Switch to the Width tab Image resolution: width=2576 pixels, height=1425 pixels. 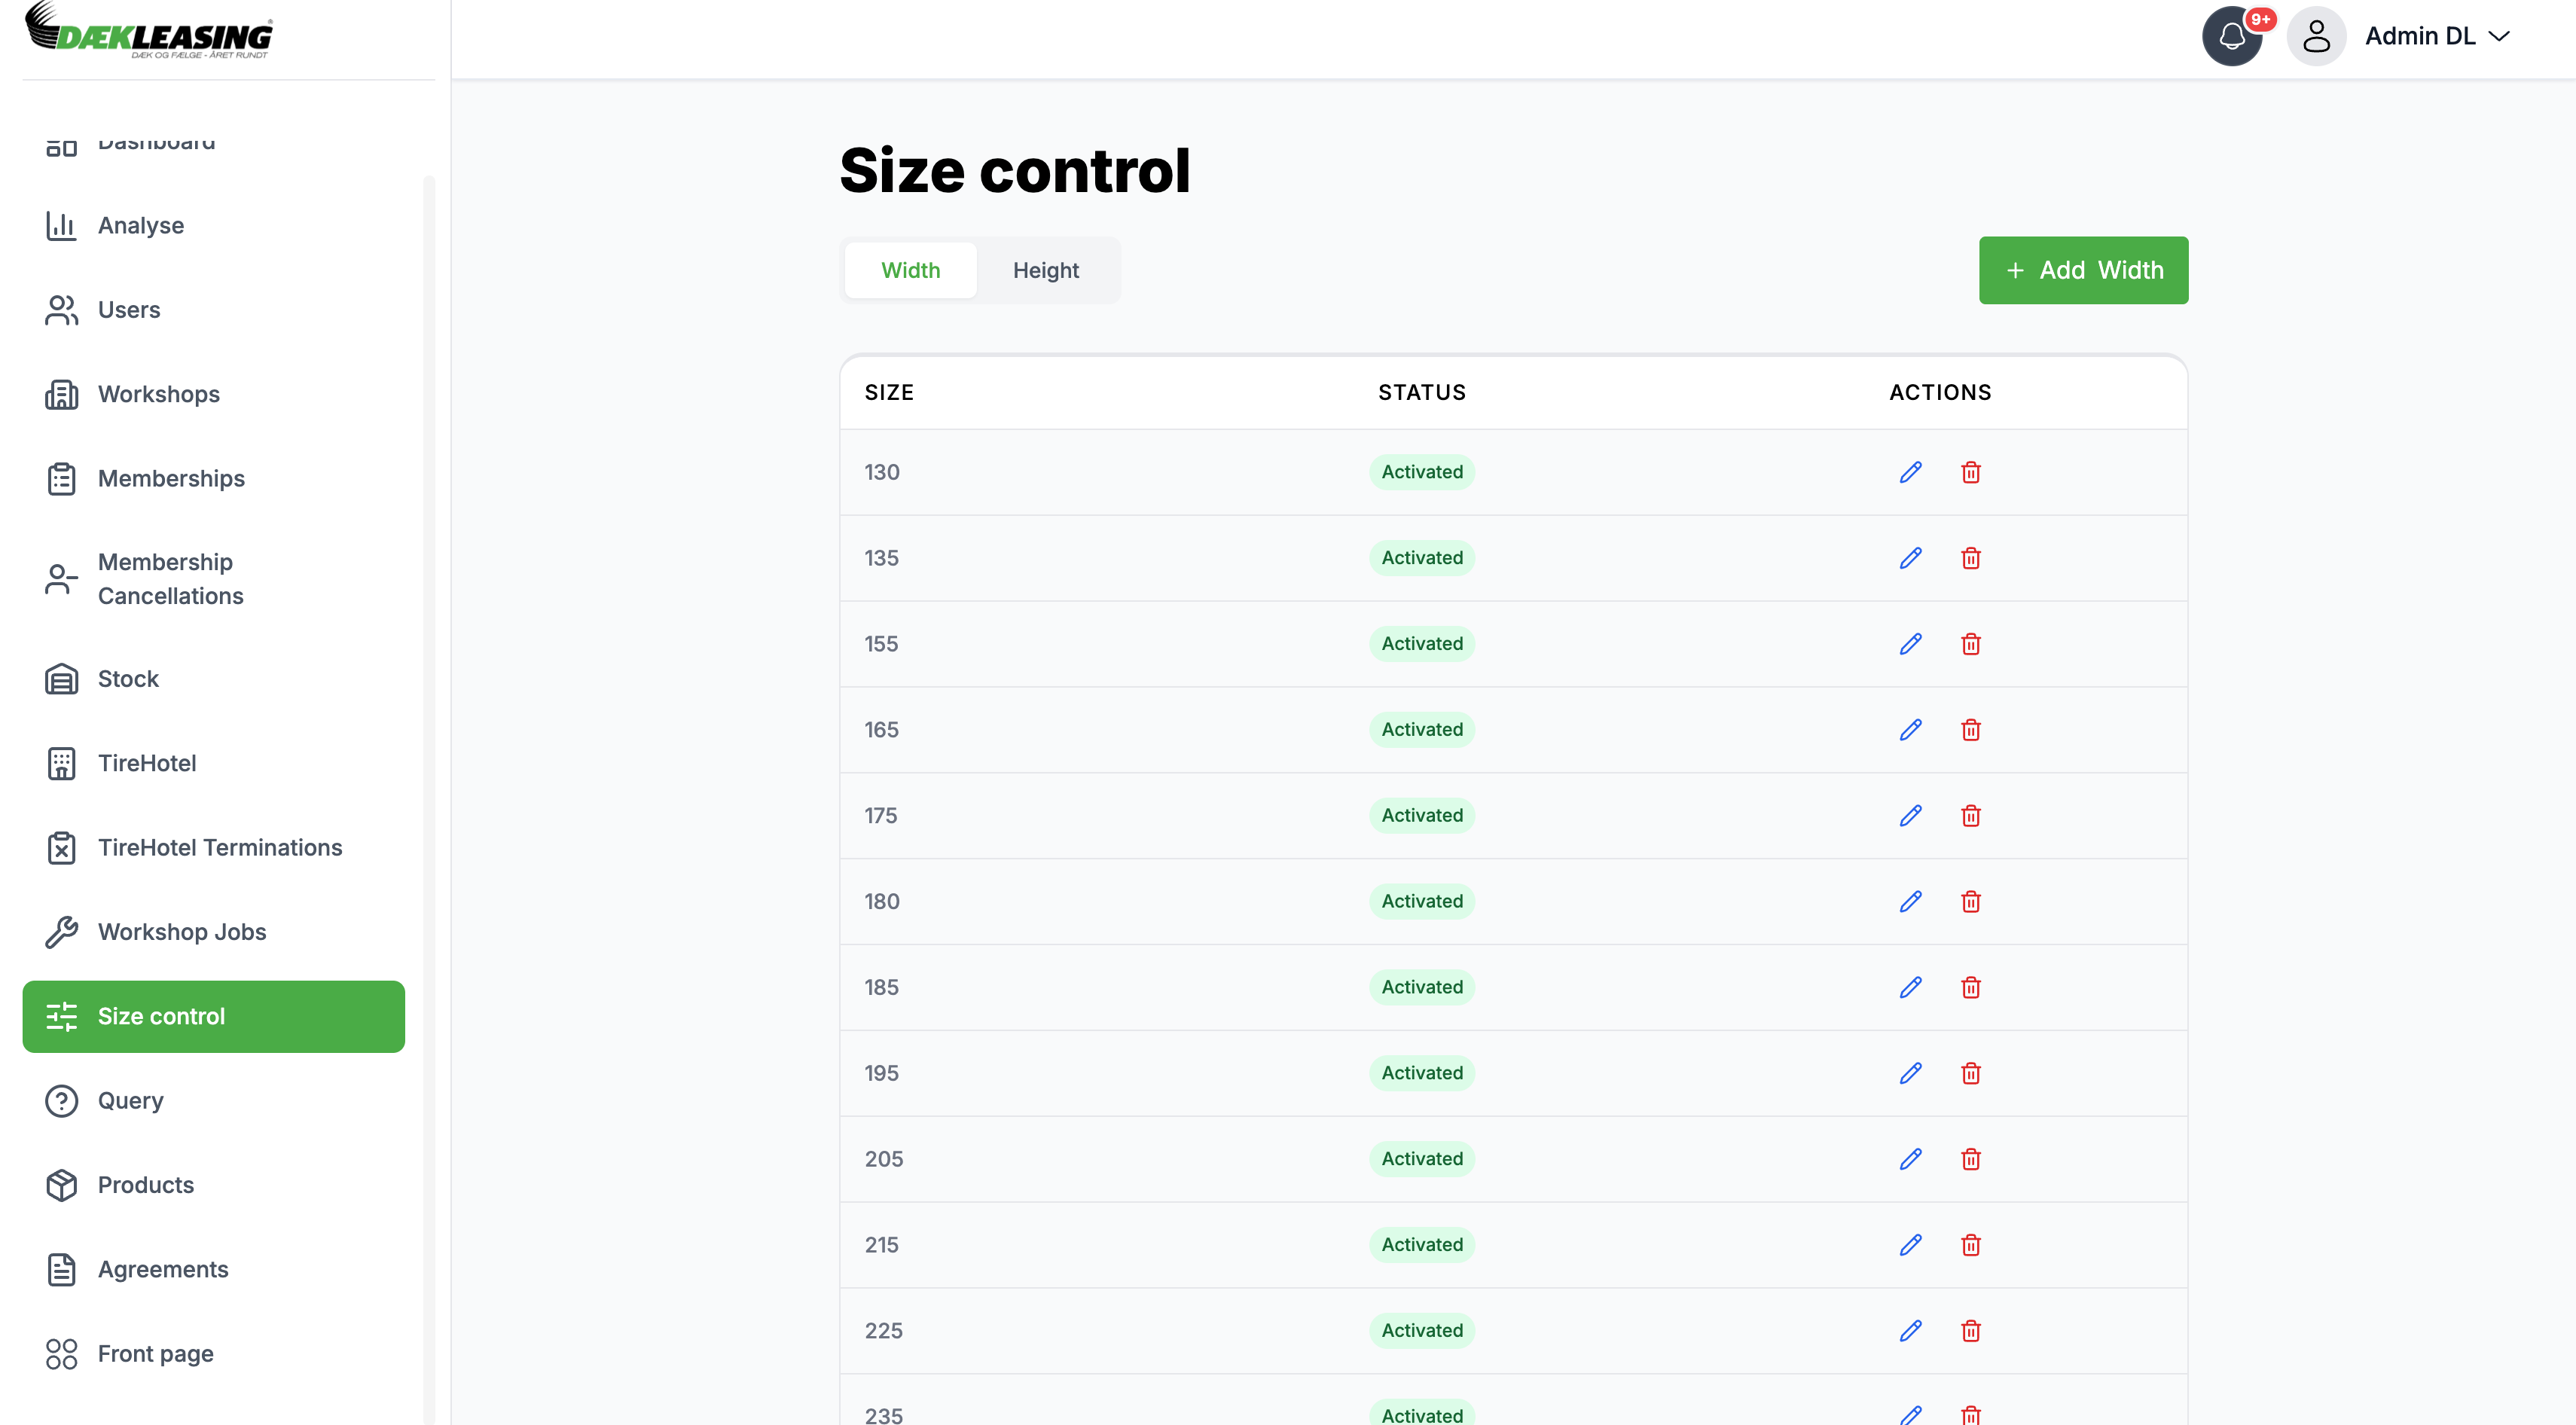910,270
